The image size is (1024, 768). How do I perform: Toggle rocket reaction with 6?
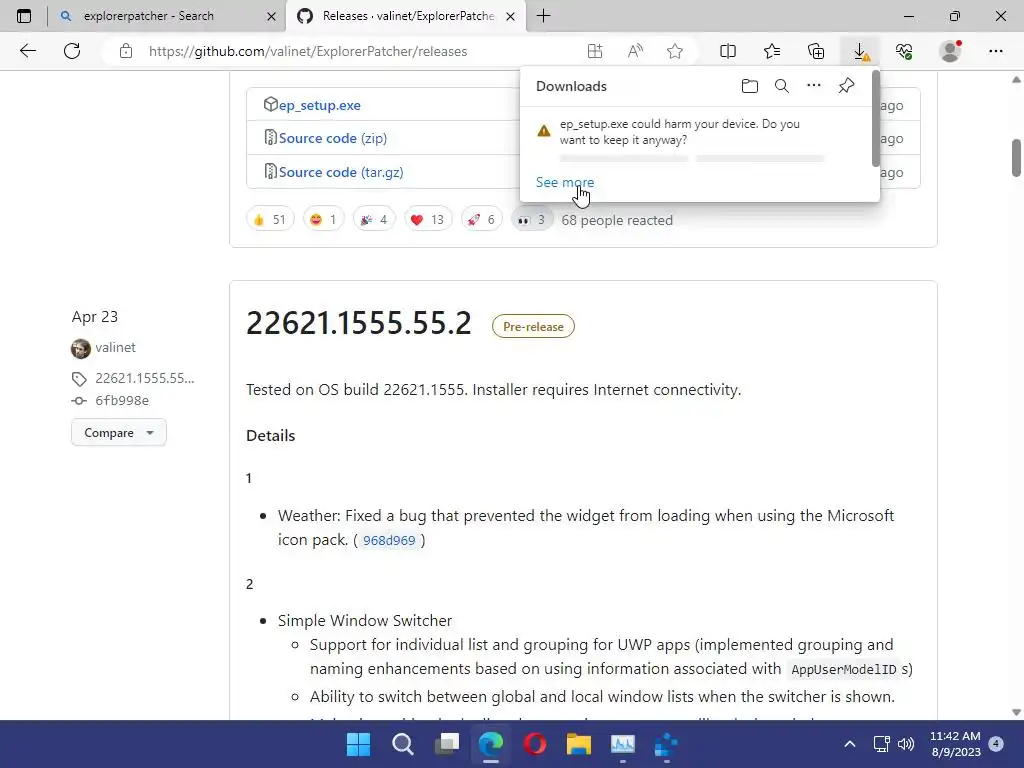click(481, 219)
